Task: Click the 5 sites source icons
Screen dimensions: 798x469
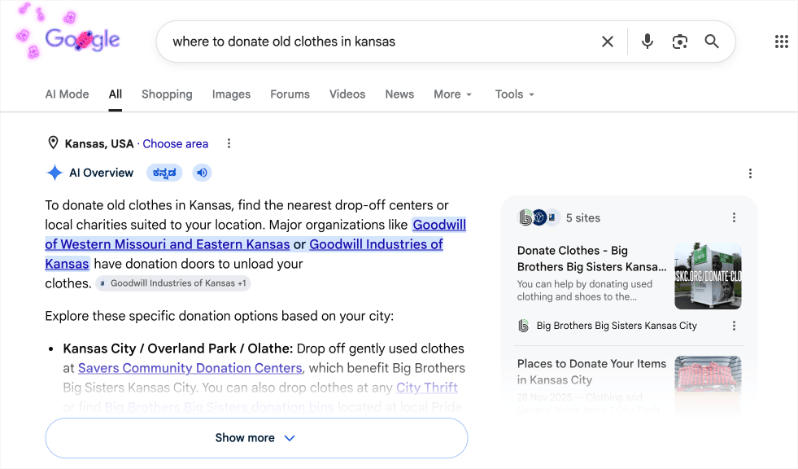Action: (x=538, y=218)
